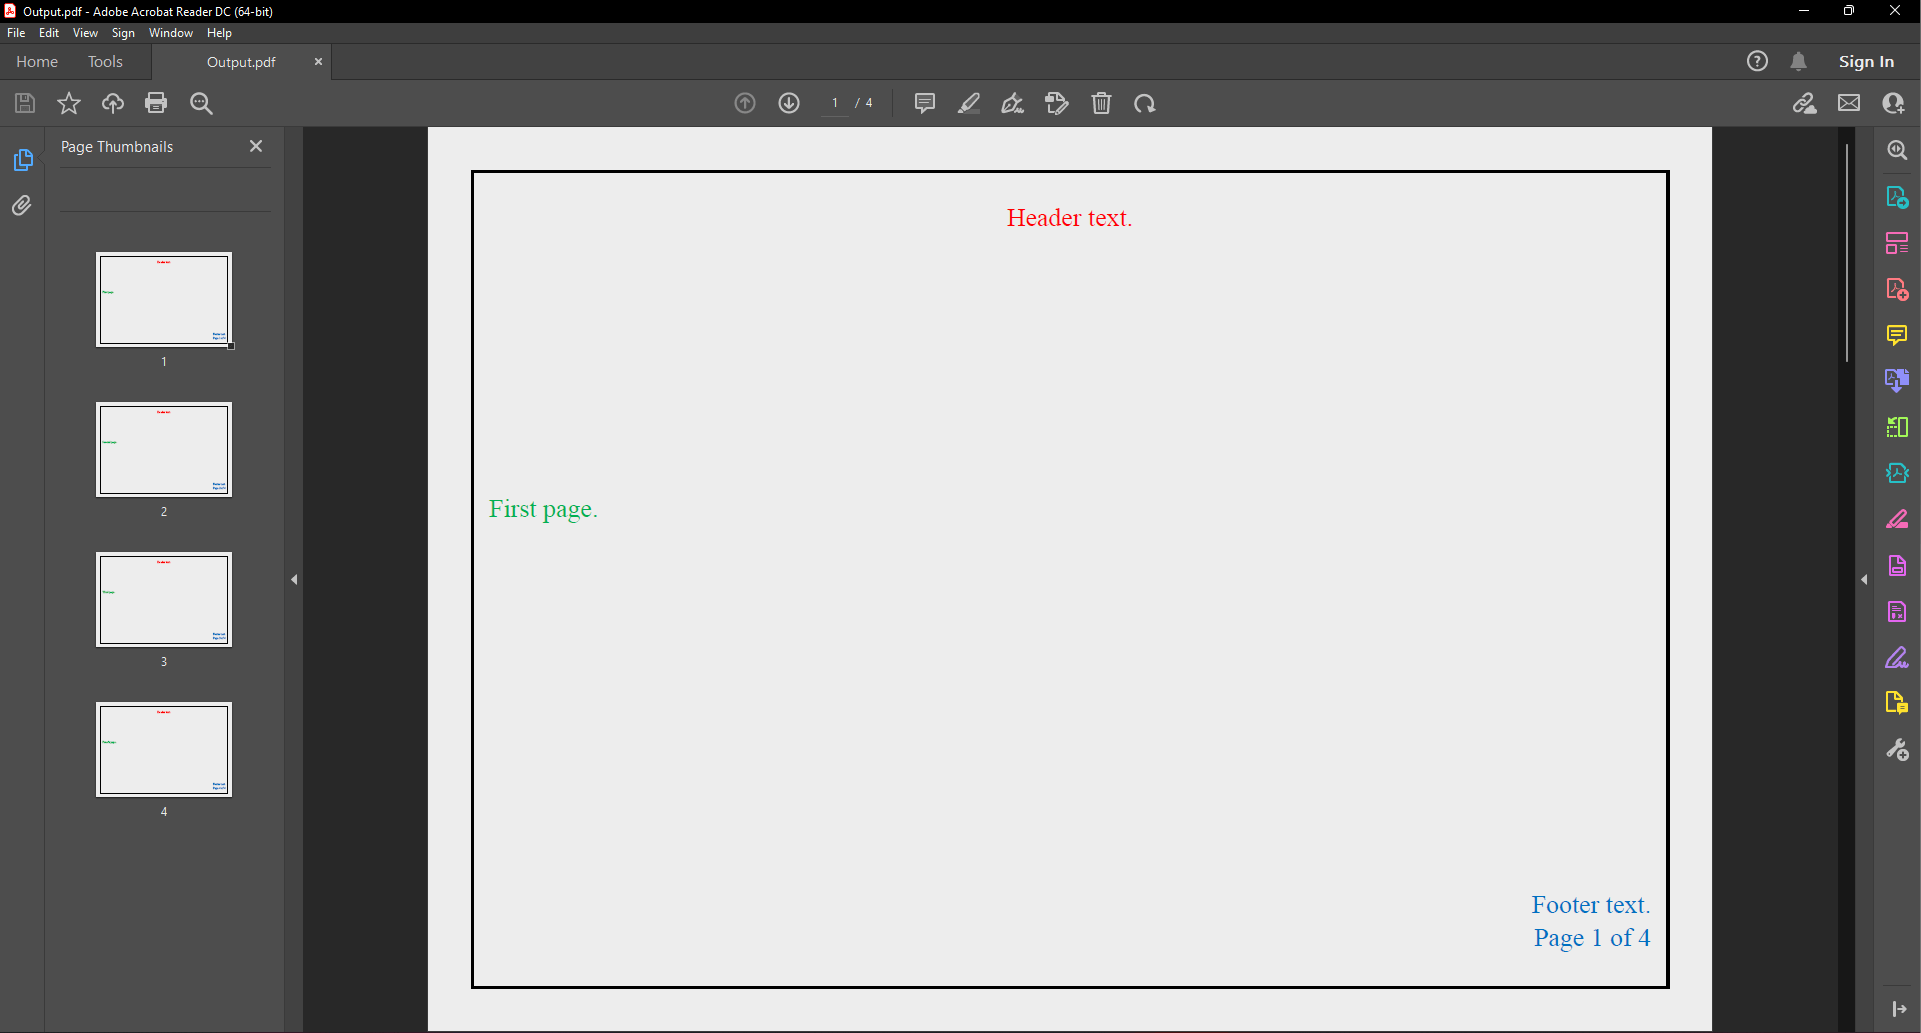The width and height of the screenshot is (1921, 1033).
Task: Select page 3 thumbnail
Action: (163, 599)
